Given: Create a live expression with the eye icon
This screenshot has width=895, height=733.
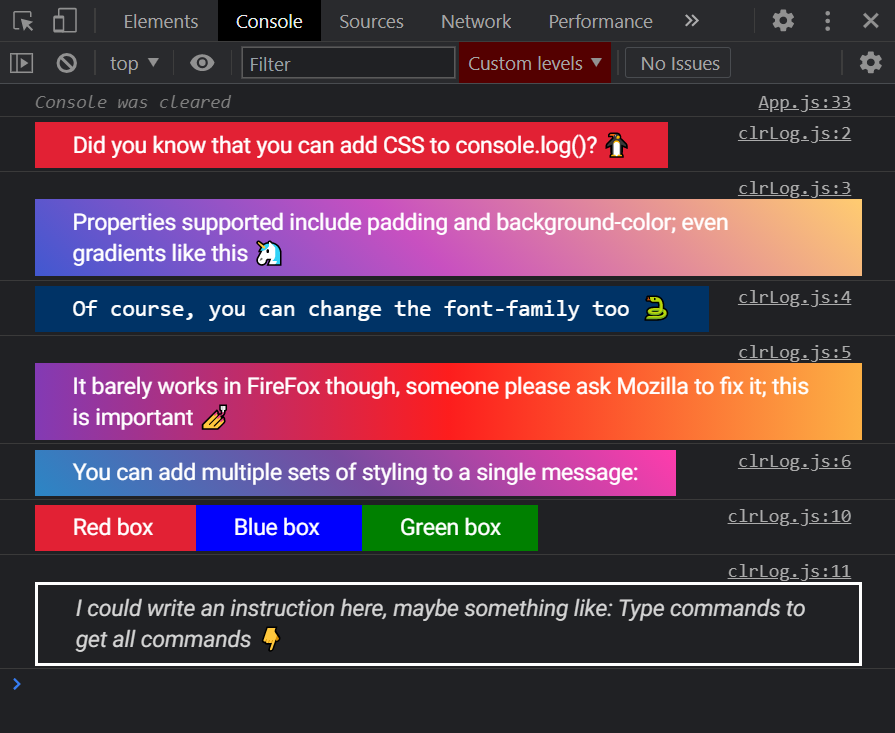Looking at the screenshot, I should [202, 62].
